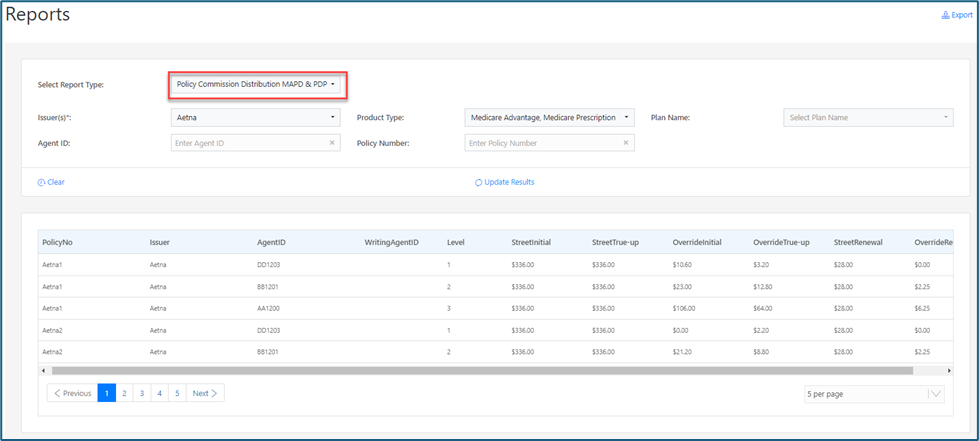Open the Product Type dropdown
979x441 pixels.
pyautogui.click(x=549, y=118)
